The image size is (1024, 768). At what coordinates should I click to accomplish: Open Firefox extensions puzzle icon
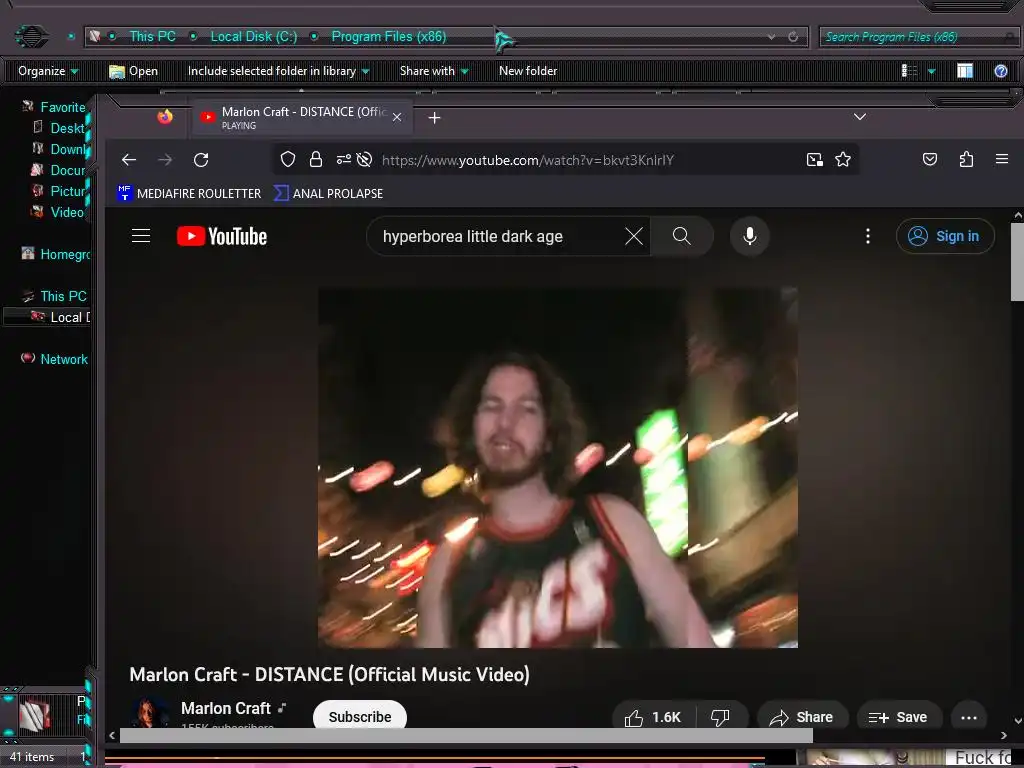pyautogui.click(x=967, y=159)
